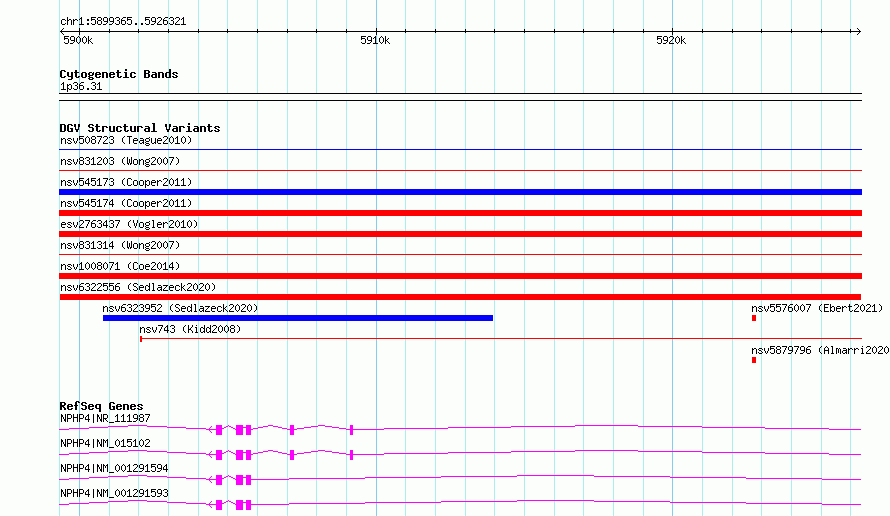Click the small red nsv5576007 marker
Image resolution: width=890 pixels, height=516 pixels.
(x=754, y=318)
